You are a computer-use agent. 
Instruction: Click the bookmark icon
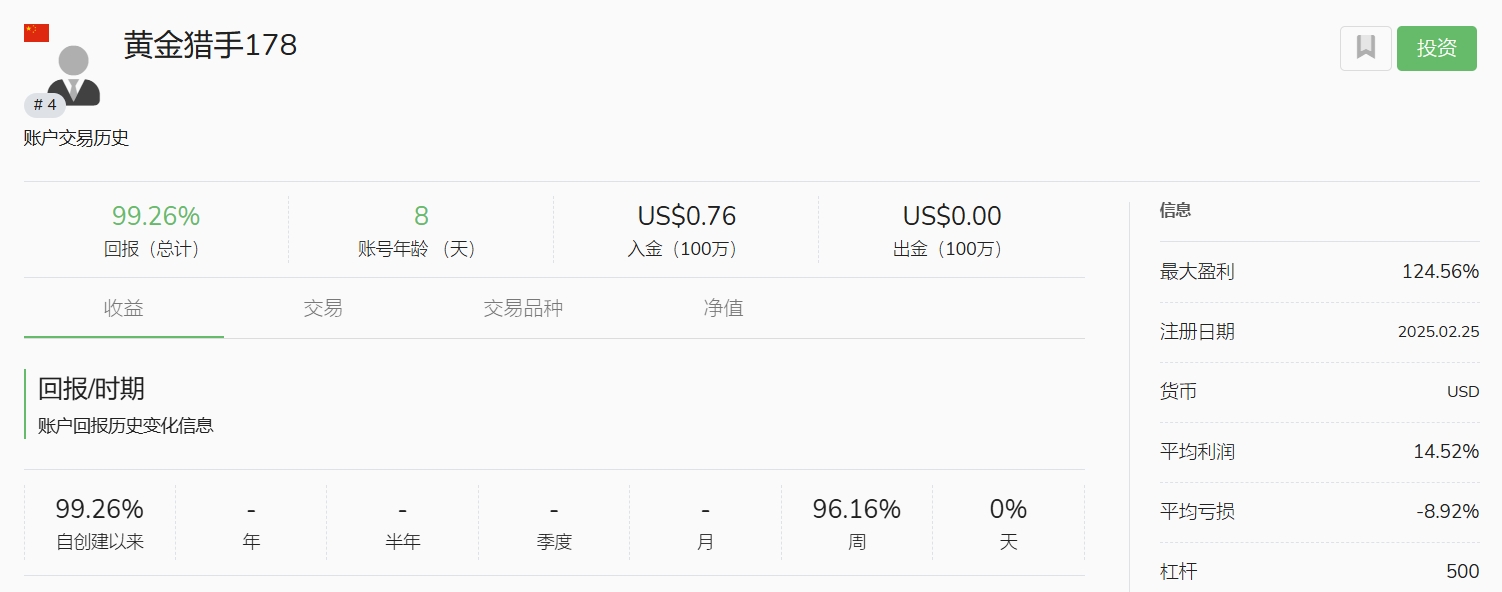click(x=1365, y=48)
